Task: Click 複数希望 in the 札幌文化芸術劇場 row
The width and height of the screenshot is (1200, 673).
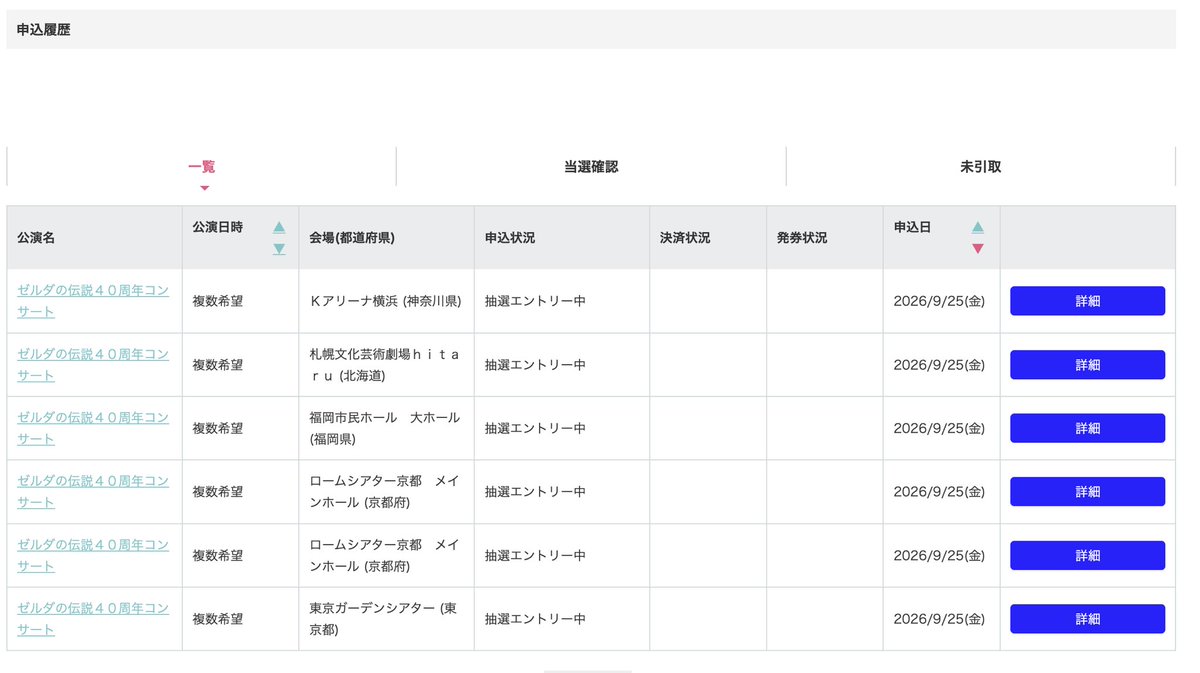Action: tap(218, 365)
